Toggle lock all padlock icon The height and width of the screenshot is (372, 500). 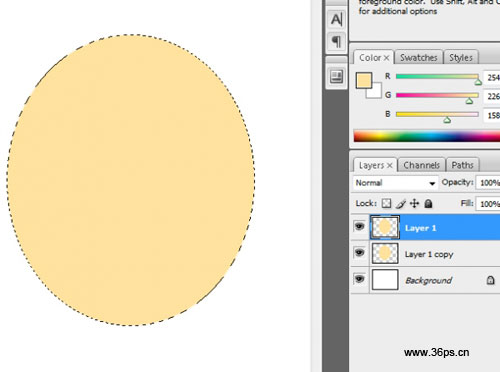[428, 203]
